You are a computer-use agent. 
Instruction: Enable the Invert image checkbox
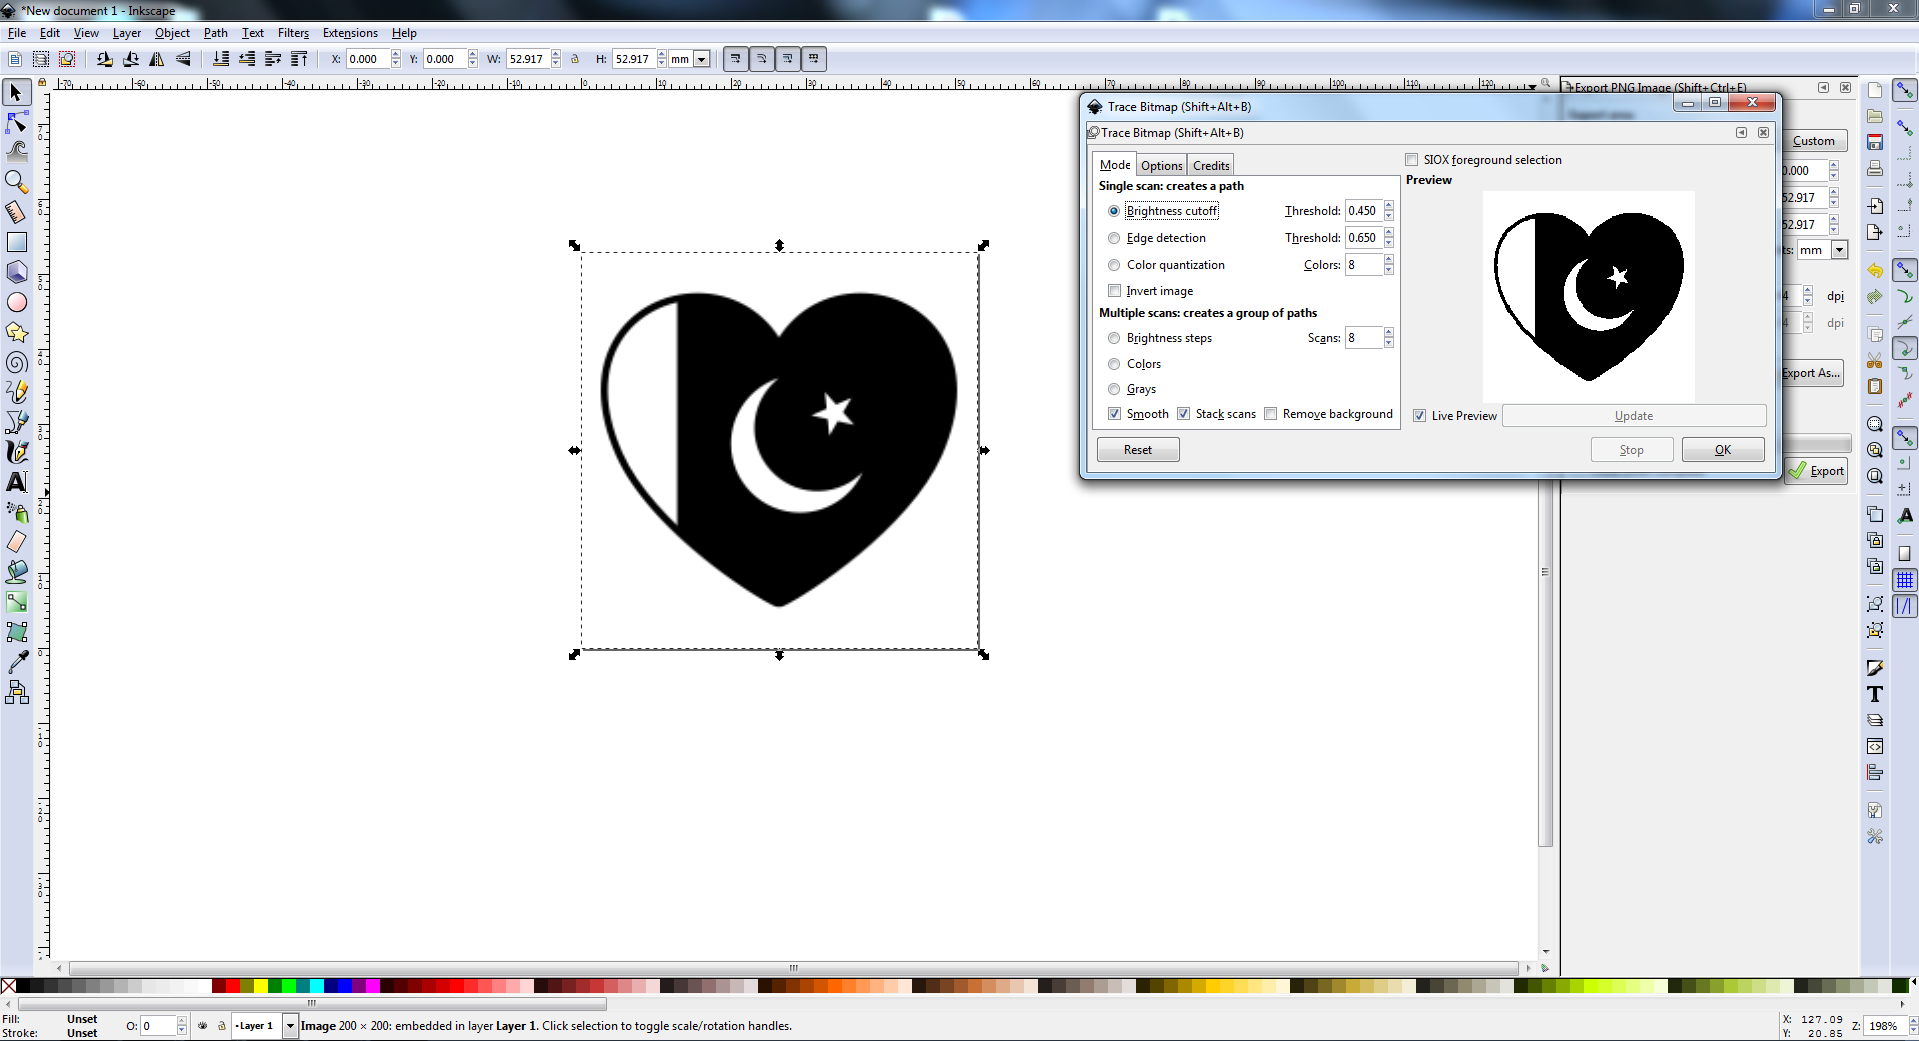point(1115,291)
